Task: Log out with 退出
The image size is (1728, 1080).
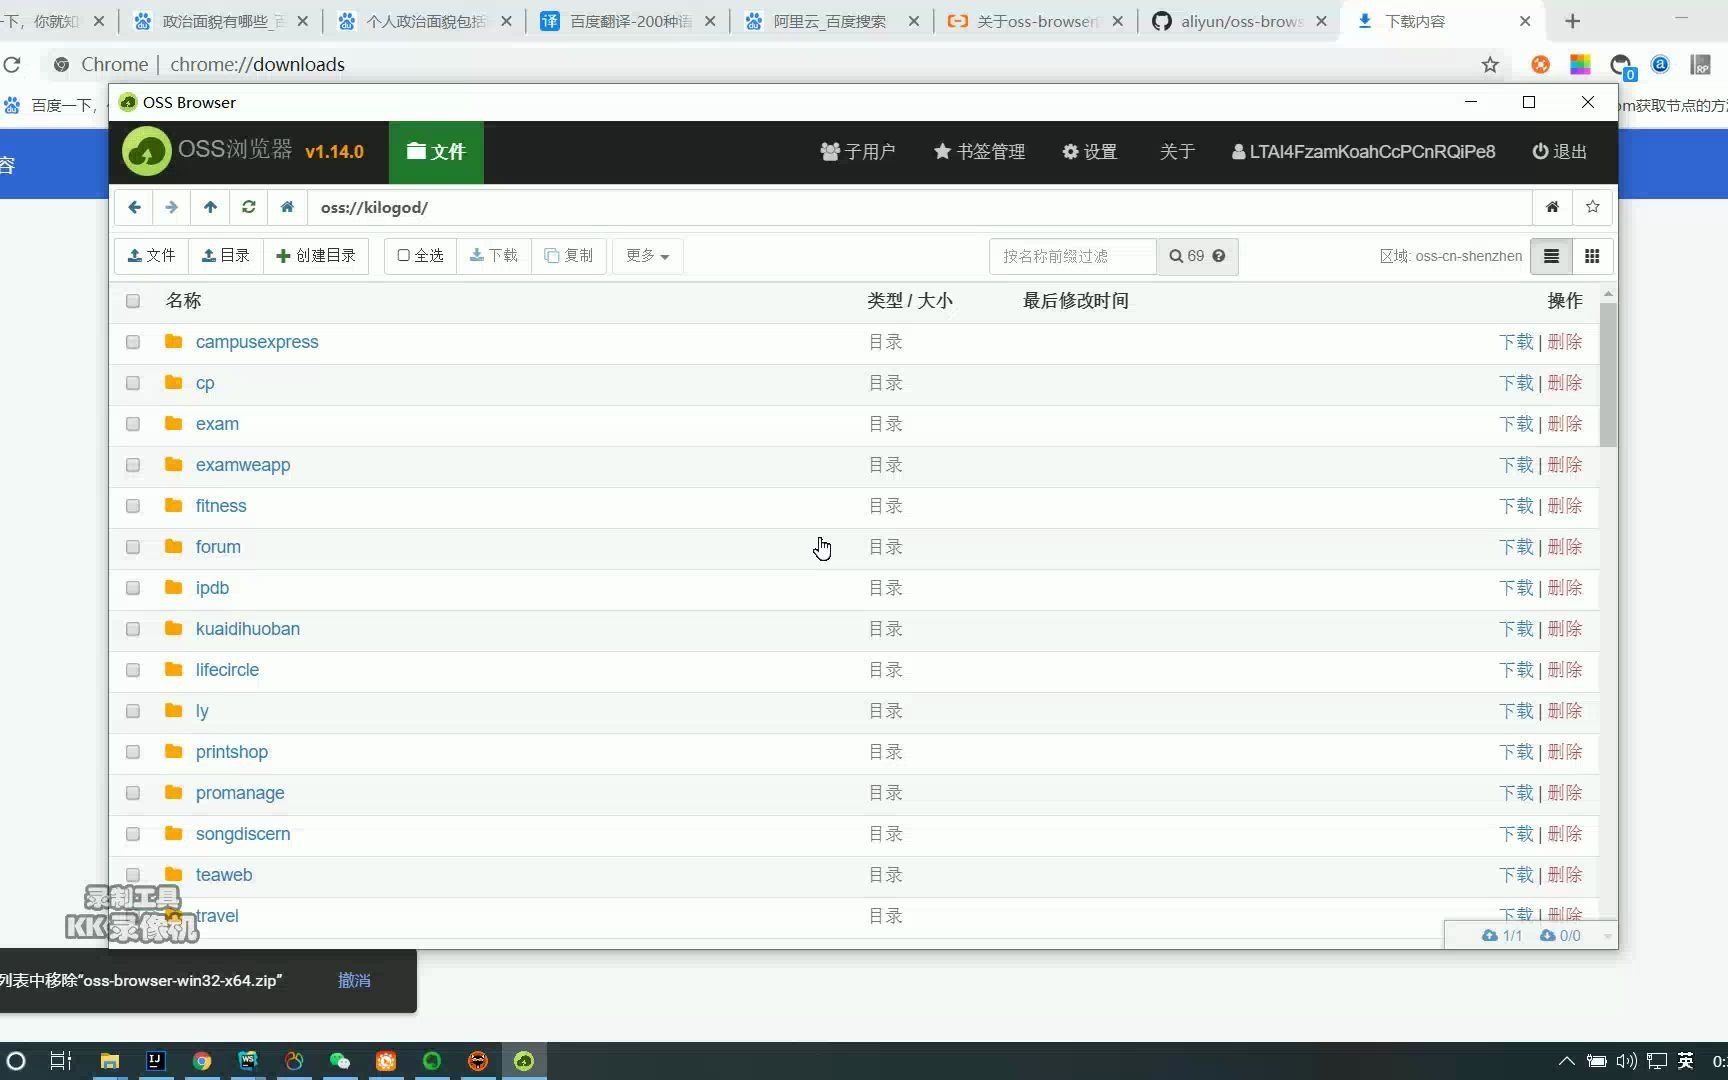Action: pos(1560,152)
